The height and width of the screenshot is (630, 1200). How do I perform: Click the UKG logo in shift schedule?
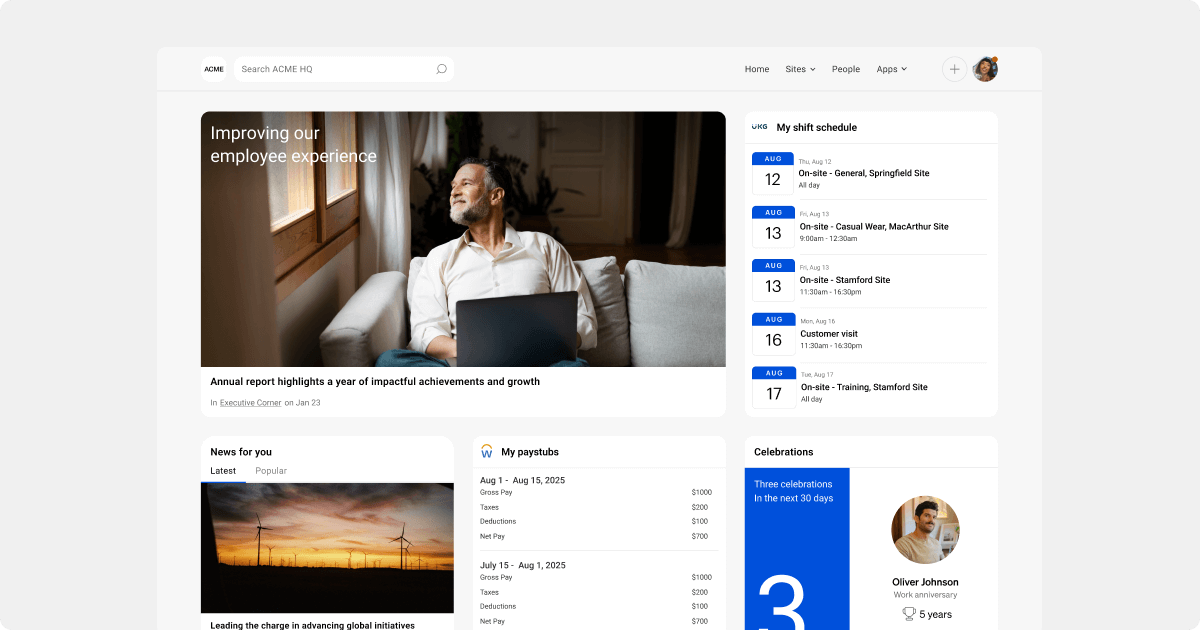(x=760, y=127)
